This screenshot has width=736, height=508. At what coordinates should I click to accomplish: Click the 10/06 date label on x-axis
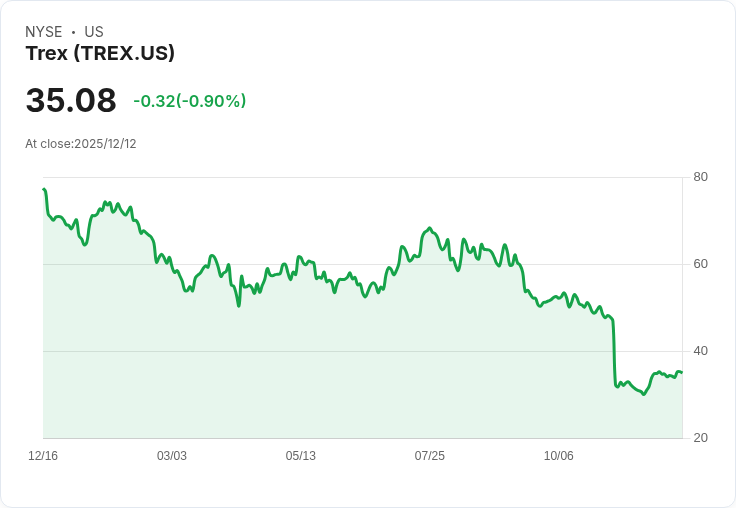pyautogui.click(x=559, y=456)
